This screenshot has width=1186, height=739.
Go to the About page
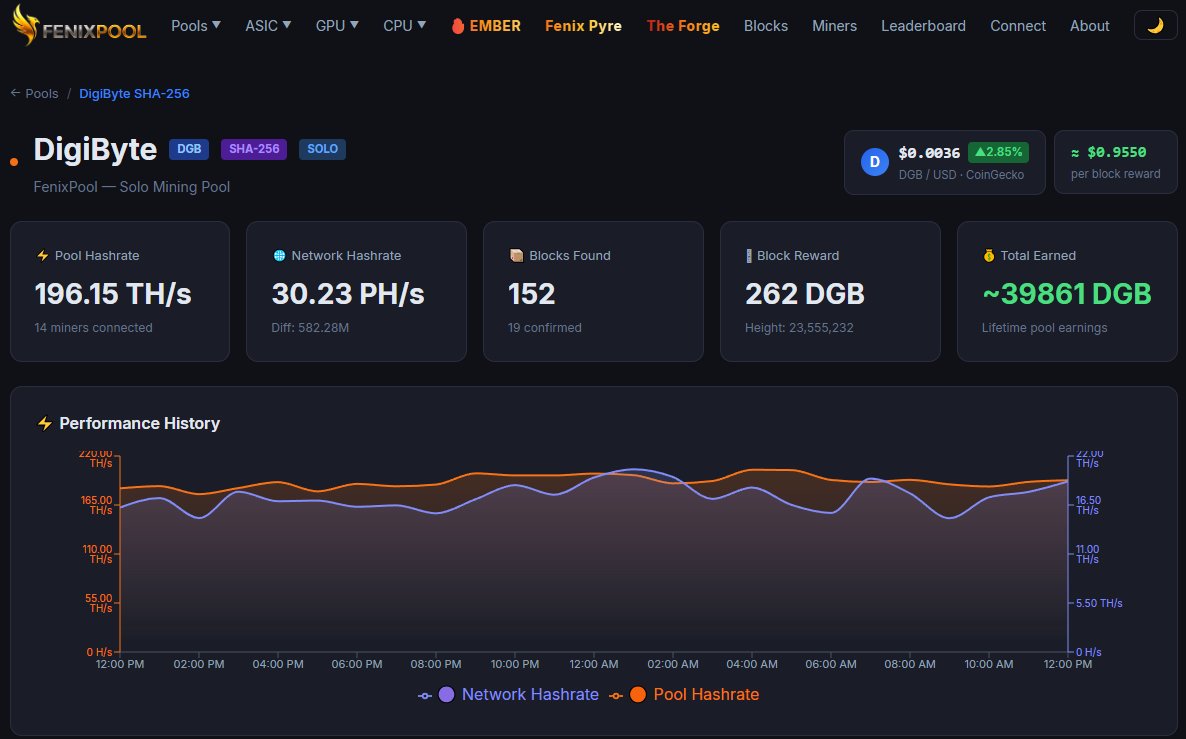pyautogui.click(x=1089, y=26)
